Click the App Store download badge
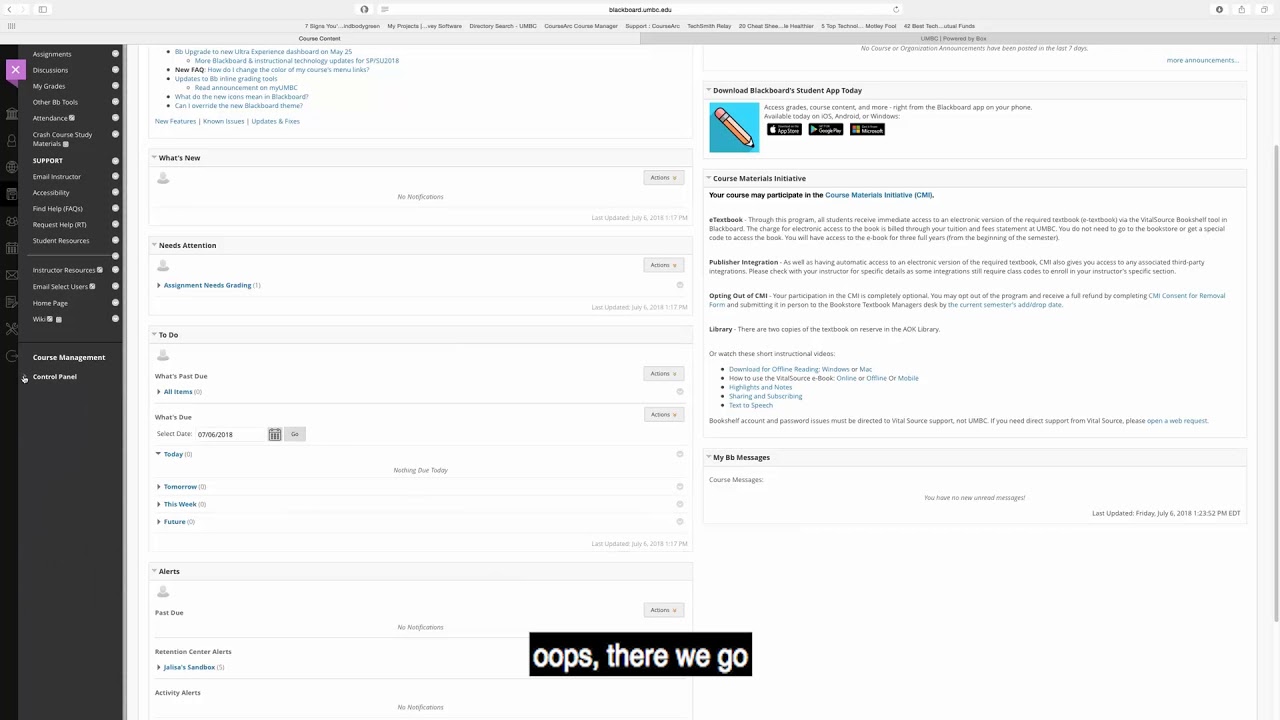 coord(784,130)
